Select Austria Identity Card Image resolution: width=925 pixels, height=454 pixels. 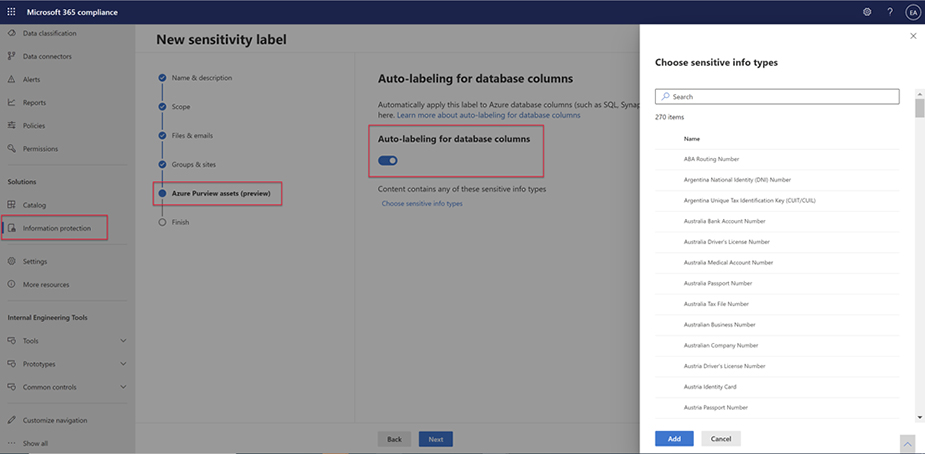[x=777, y=387]
